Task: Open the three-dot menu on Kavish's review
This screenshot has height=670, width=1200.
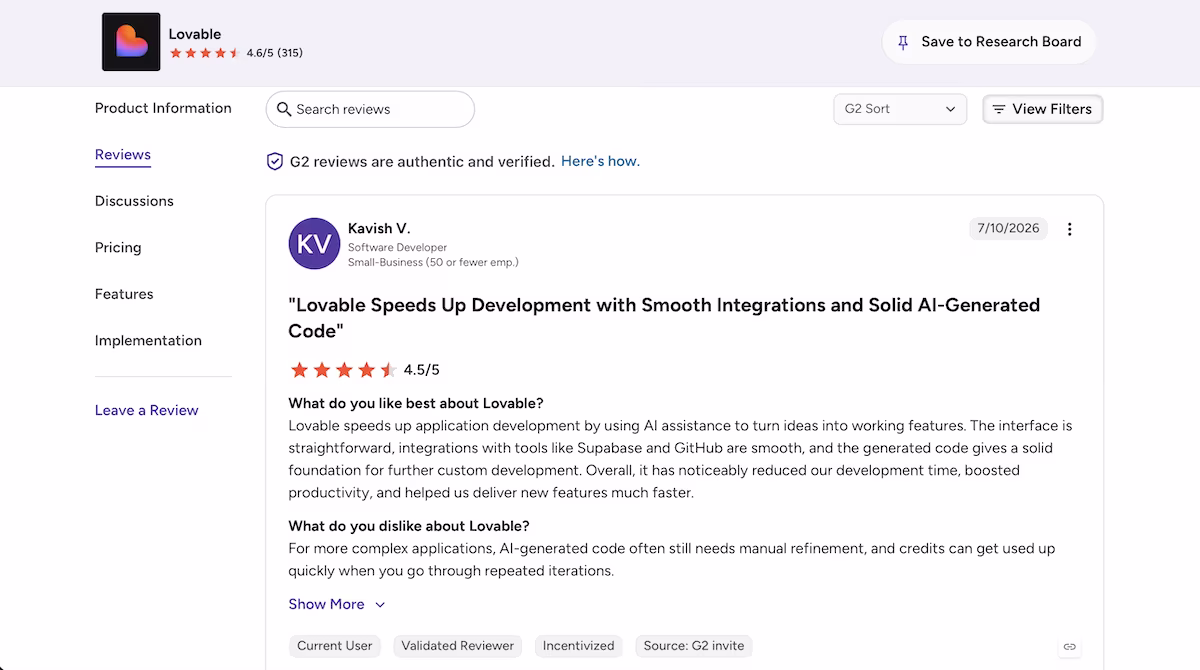Action: tap(1069, 229)
